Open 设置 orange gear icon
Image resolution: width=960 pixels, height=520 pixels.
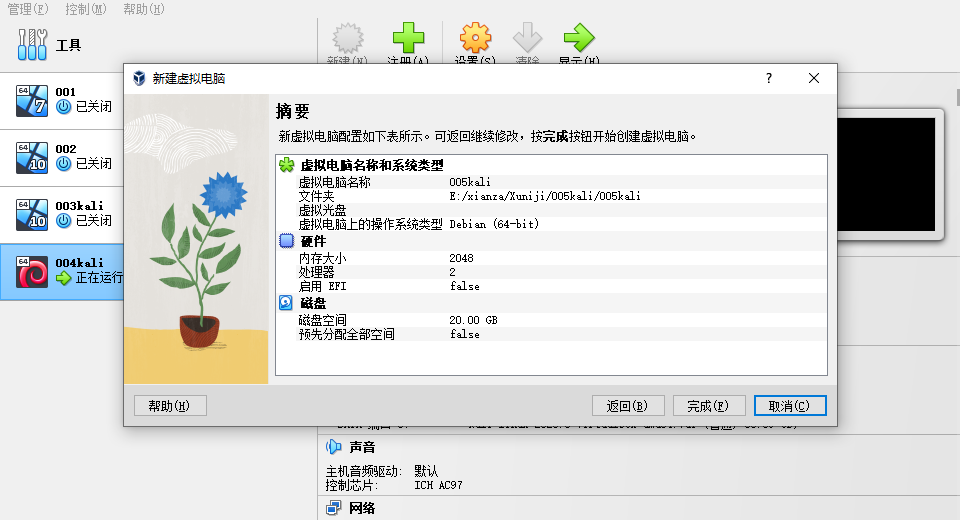pyautogui.click(x=476, y=38)
